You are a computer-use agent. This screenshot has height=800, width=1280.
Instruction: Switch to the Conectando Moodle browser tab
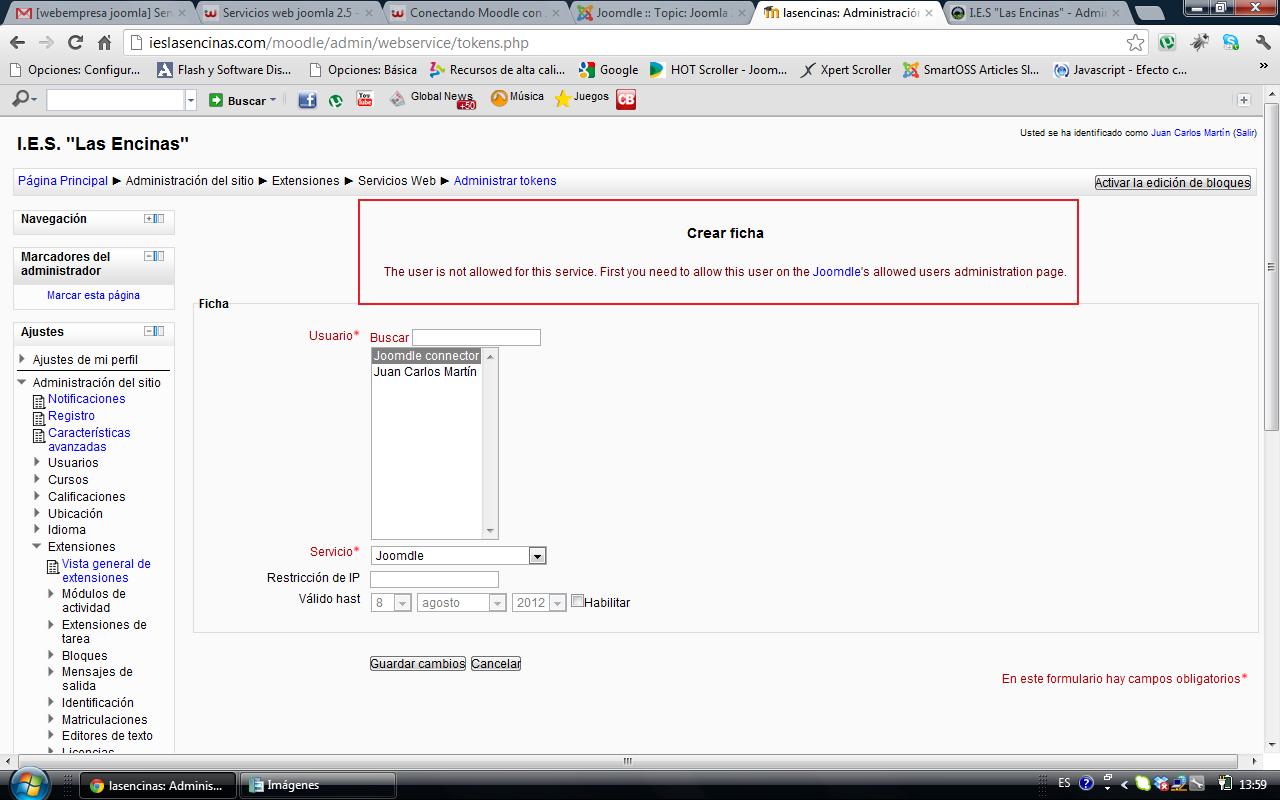pyautogui.click(x=475, y=14)
